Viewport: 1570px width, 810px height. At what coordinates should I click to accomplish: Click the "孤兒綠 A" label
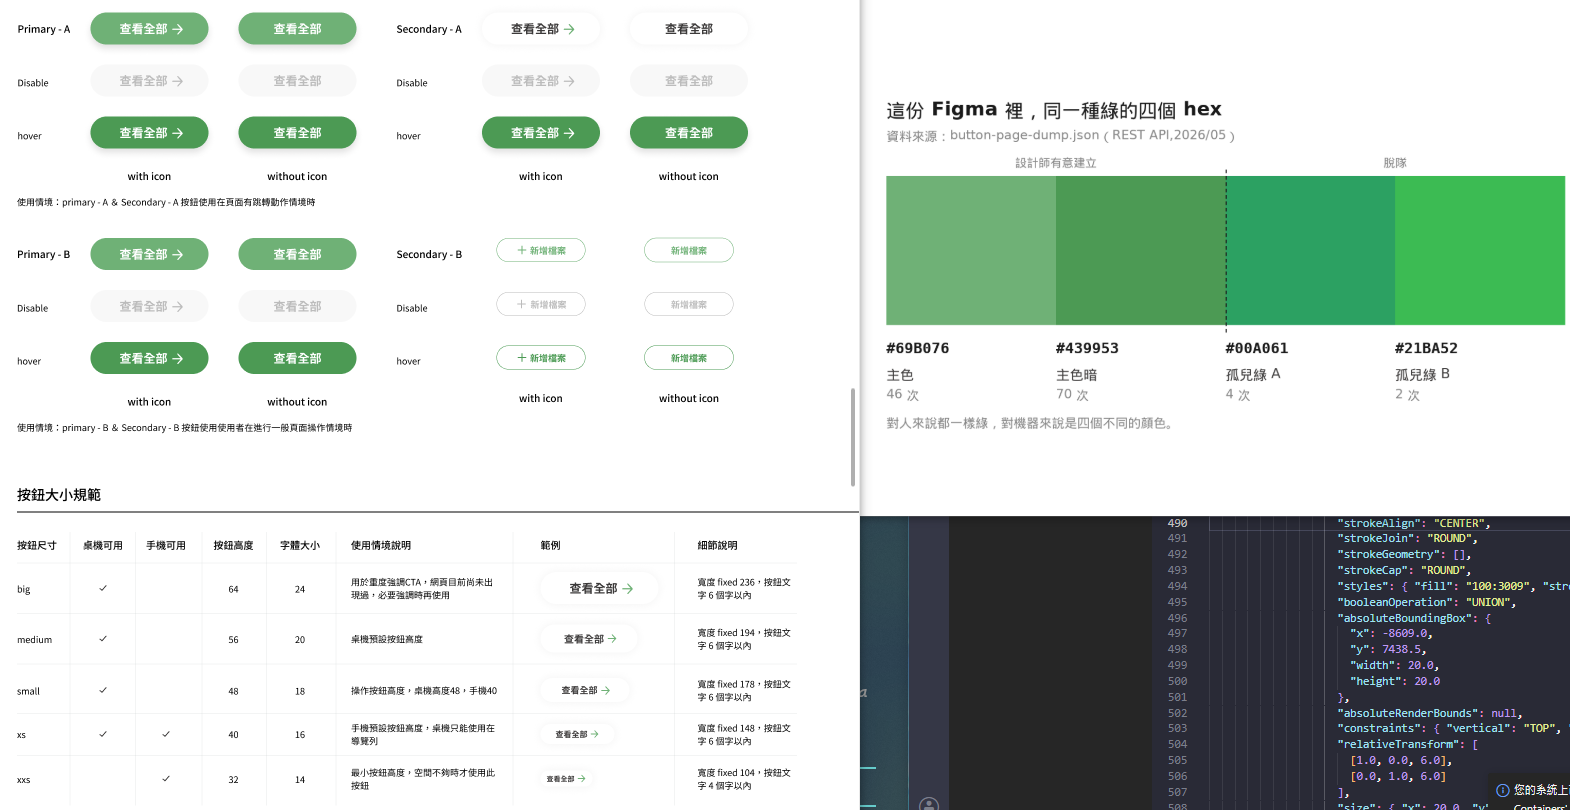[x=1253, y=374]
